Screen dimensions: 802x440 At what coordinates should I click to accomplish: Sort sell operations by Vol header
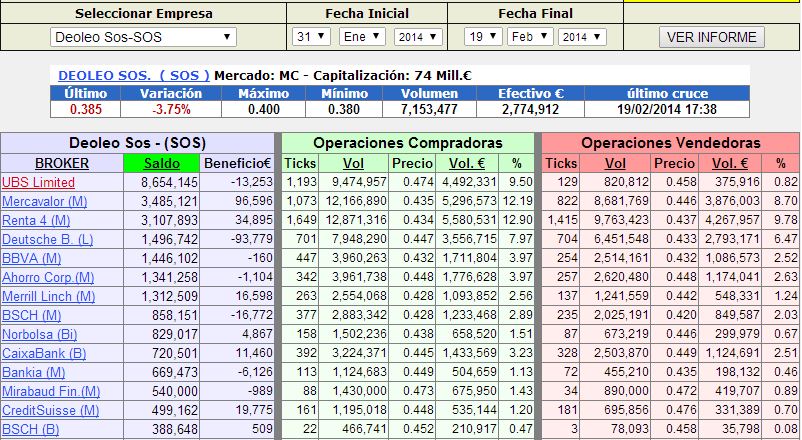coord(615,164)
